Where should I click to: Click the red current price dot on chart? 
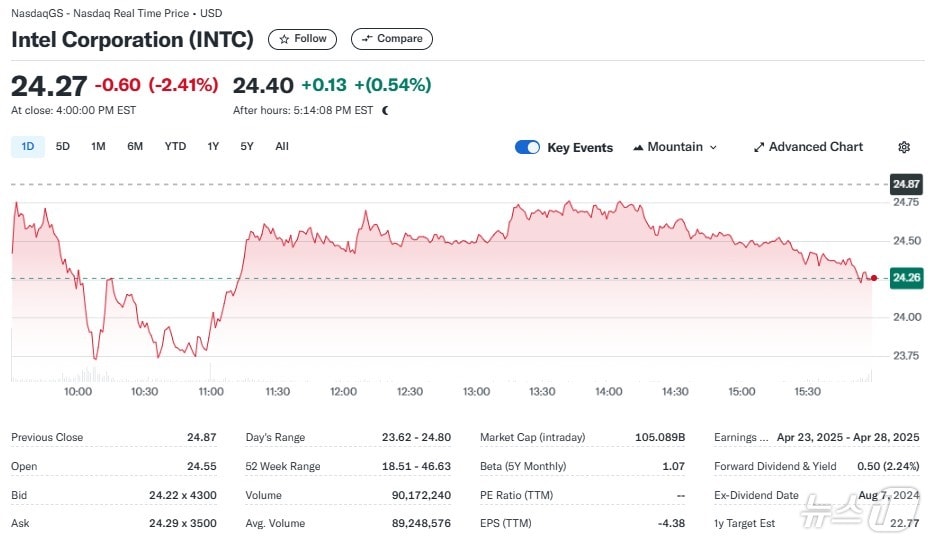[875, 278]
